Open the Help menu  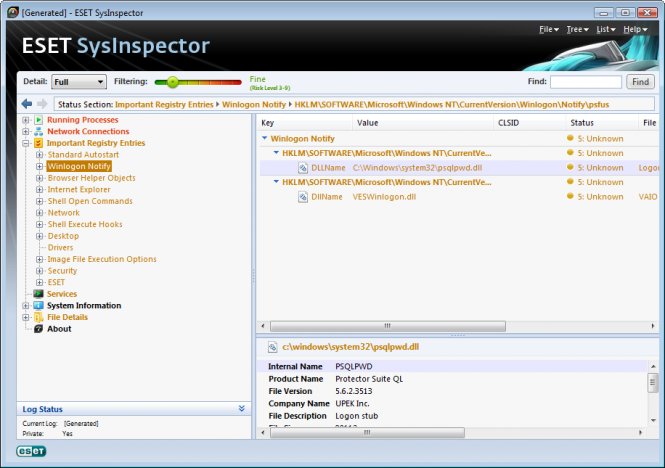(x=635, y=29)
